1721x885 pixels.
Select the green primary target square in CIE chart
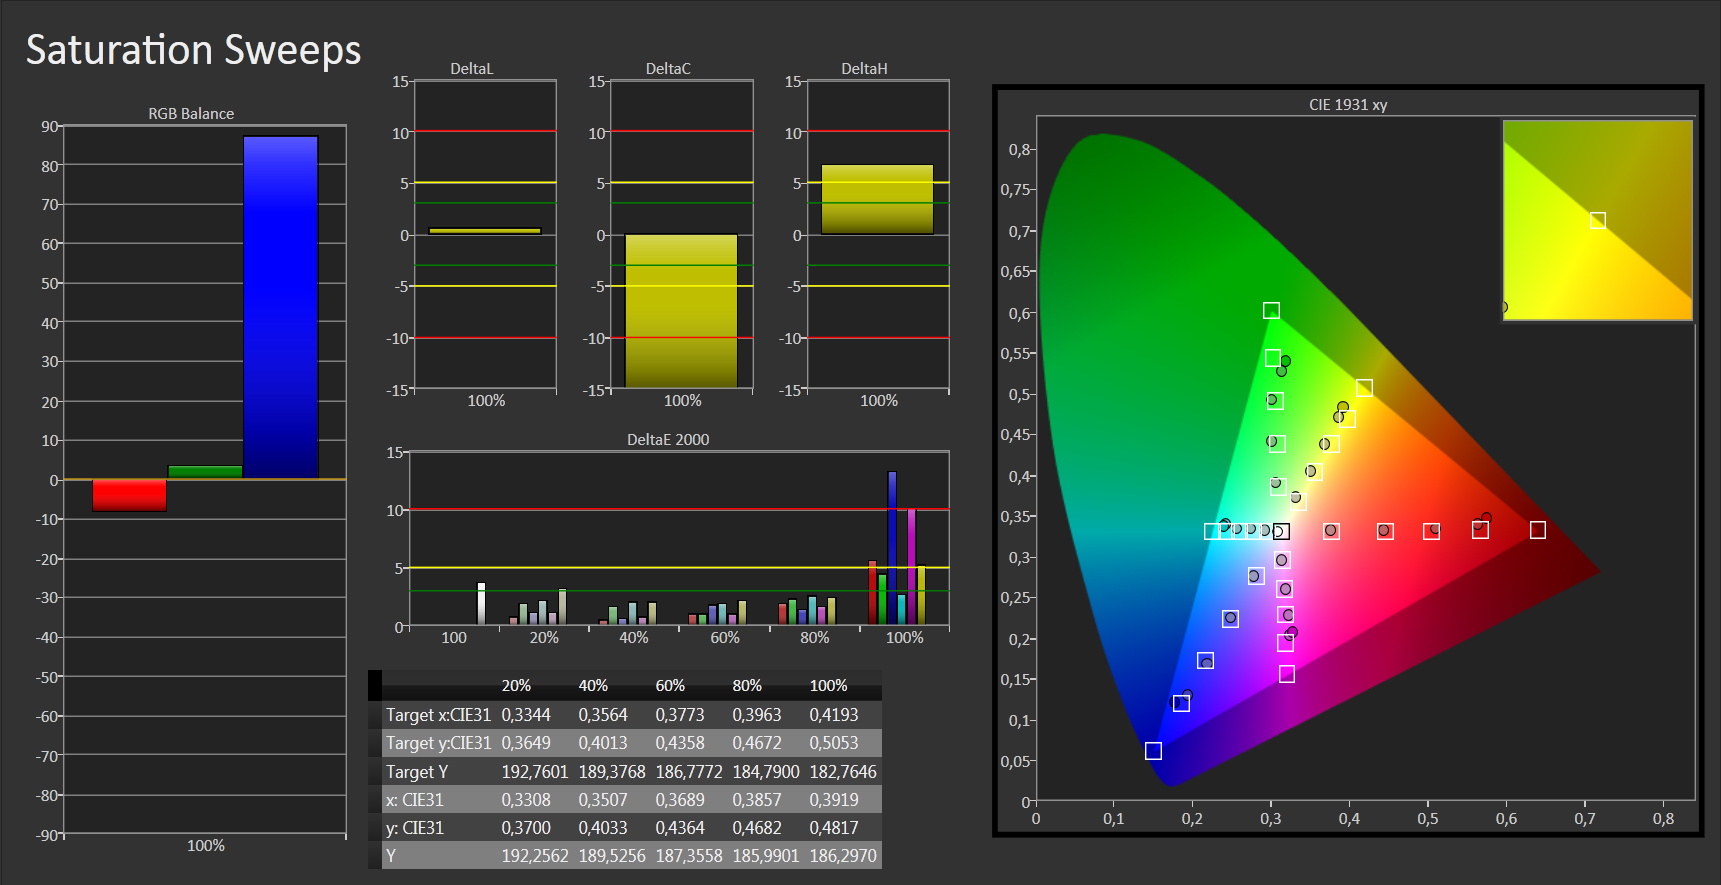pos(1271,311)
